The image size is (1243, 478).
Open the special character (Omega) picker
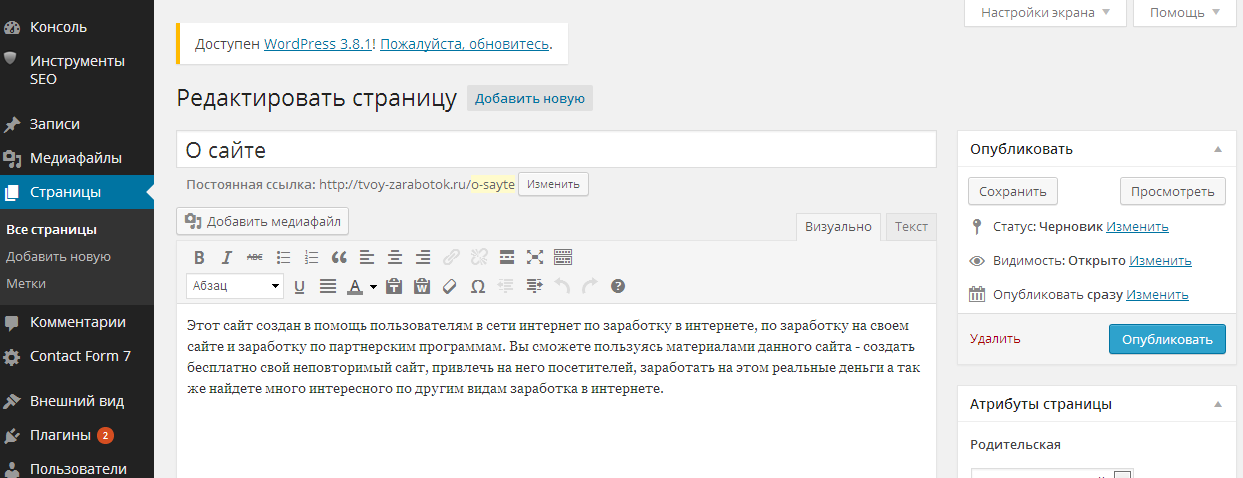[x=478, y=286]
